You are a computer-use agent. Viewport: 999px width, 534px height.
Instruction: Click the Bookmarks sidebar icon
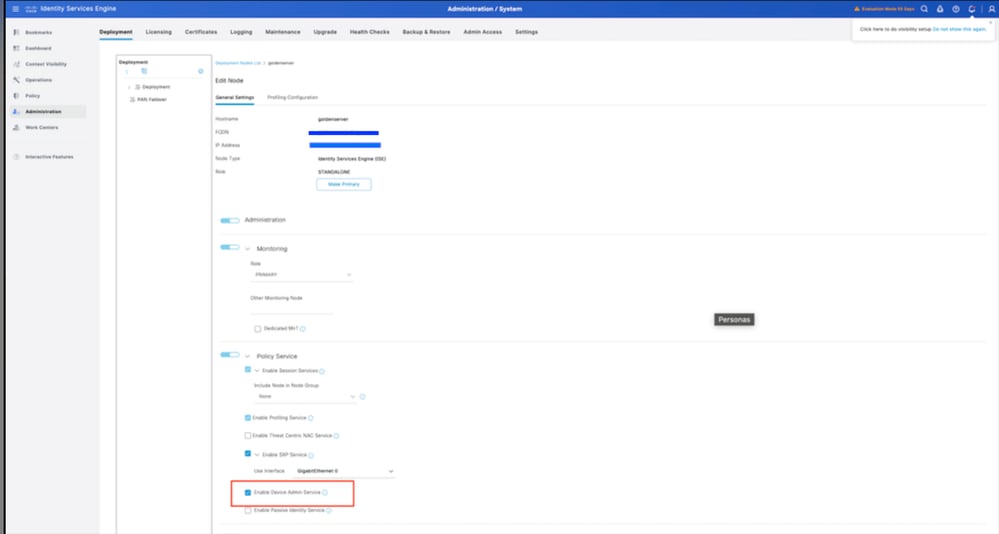pos(17,32)
